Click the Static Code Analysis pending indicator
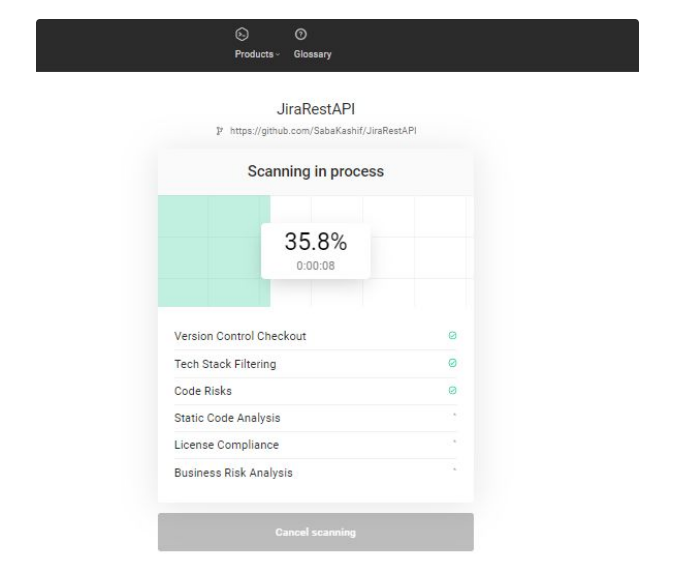The image size is (685, 573). [454, 416]
